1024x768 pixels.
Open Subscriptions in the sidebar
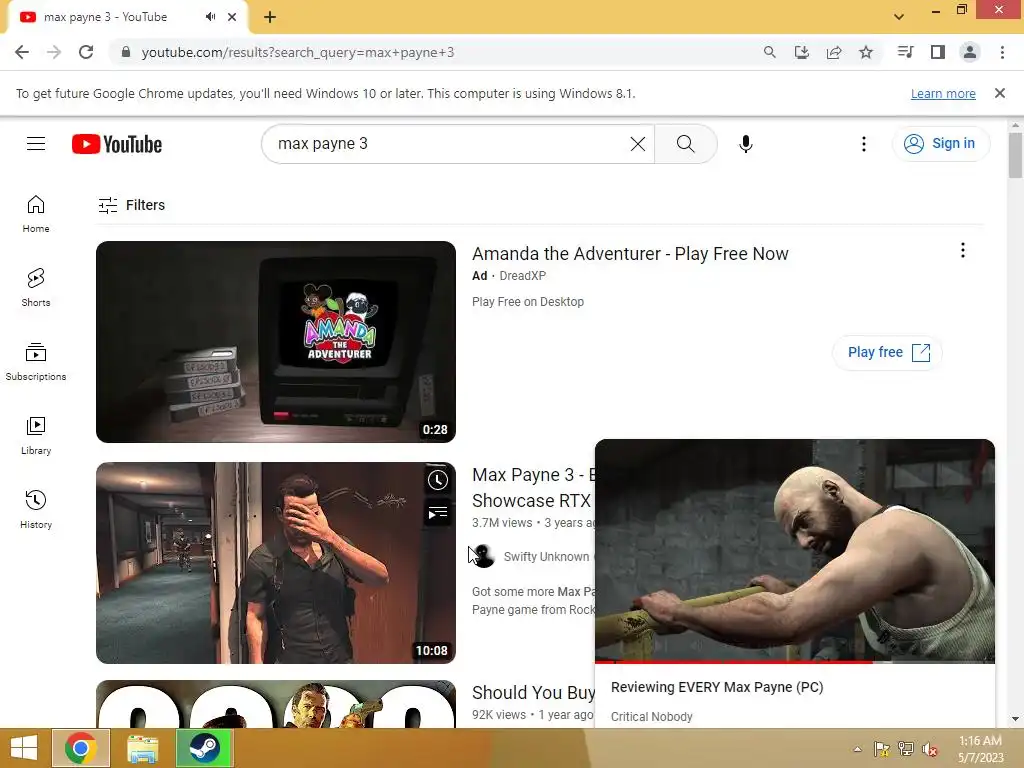(36, 362)
